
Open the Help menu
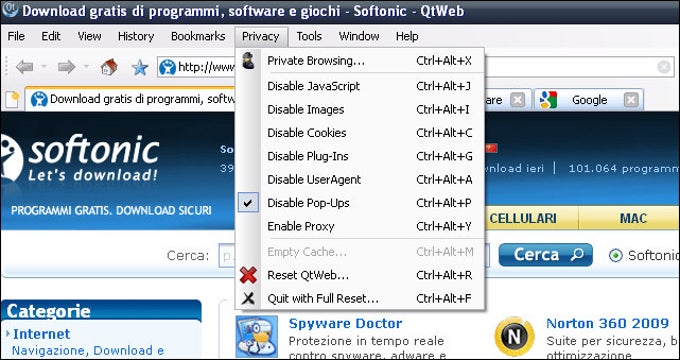[x=407, y=36]
